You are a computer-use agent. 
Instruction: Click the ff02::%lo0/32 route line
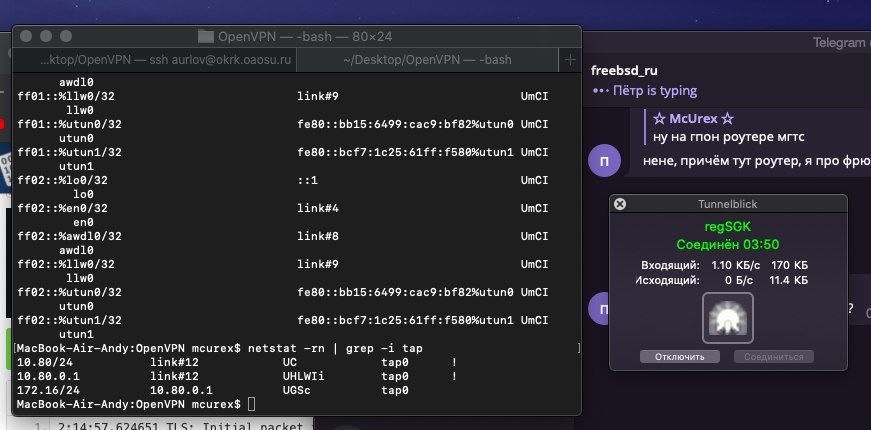pyautogui.click(x=283, y=181)
